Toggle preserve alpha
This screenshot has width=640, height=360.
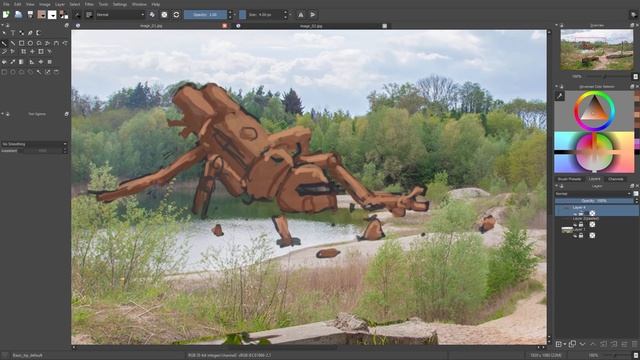(x=164, y=14)
